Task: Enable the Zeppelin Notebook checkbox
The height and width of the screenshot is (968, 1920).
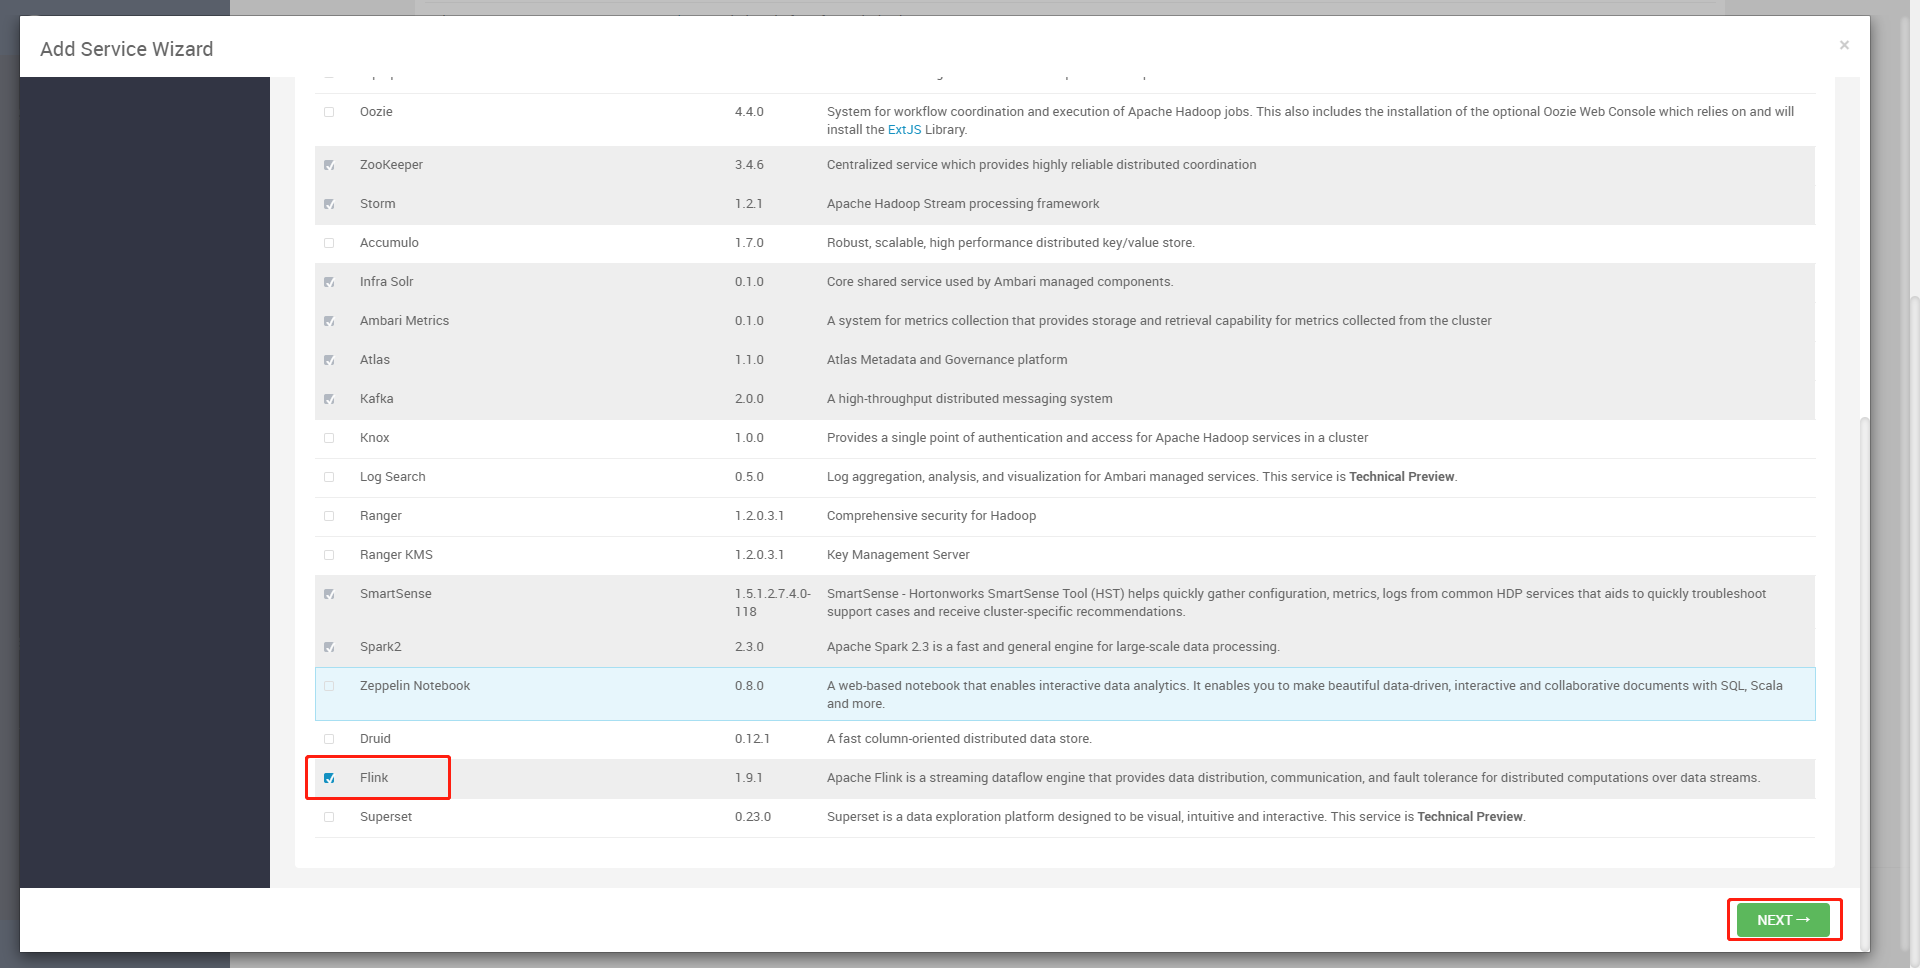Action: (x=329, y=686)
